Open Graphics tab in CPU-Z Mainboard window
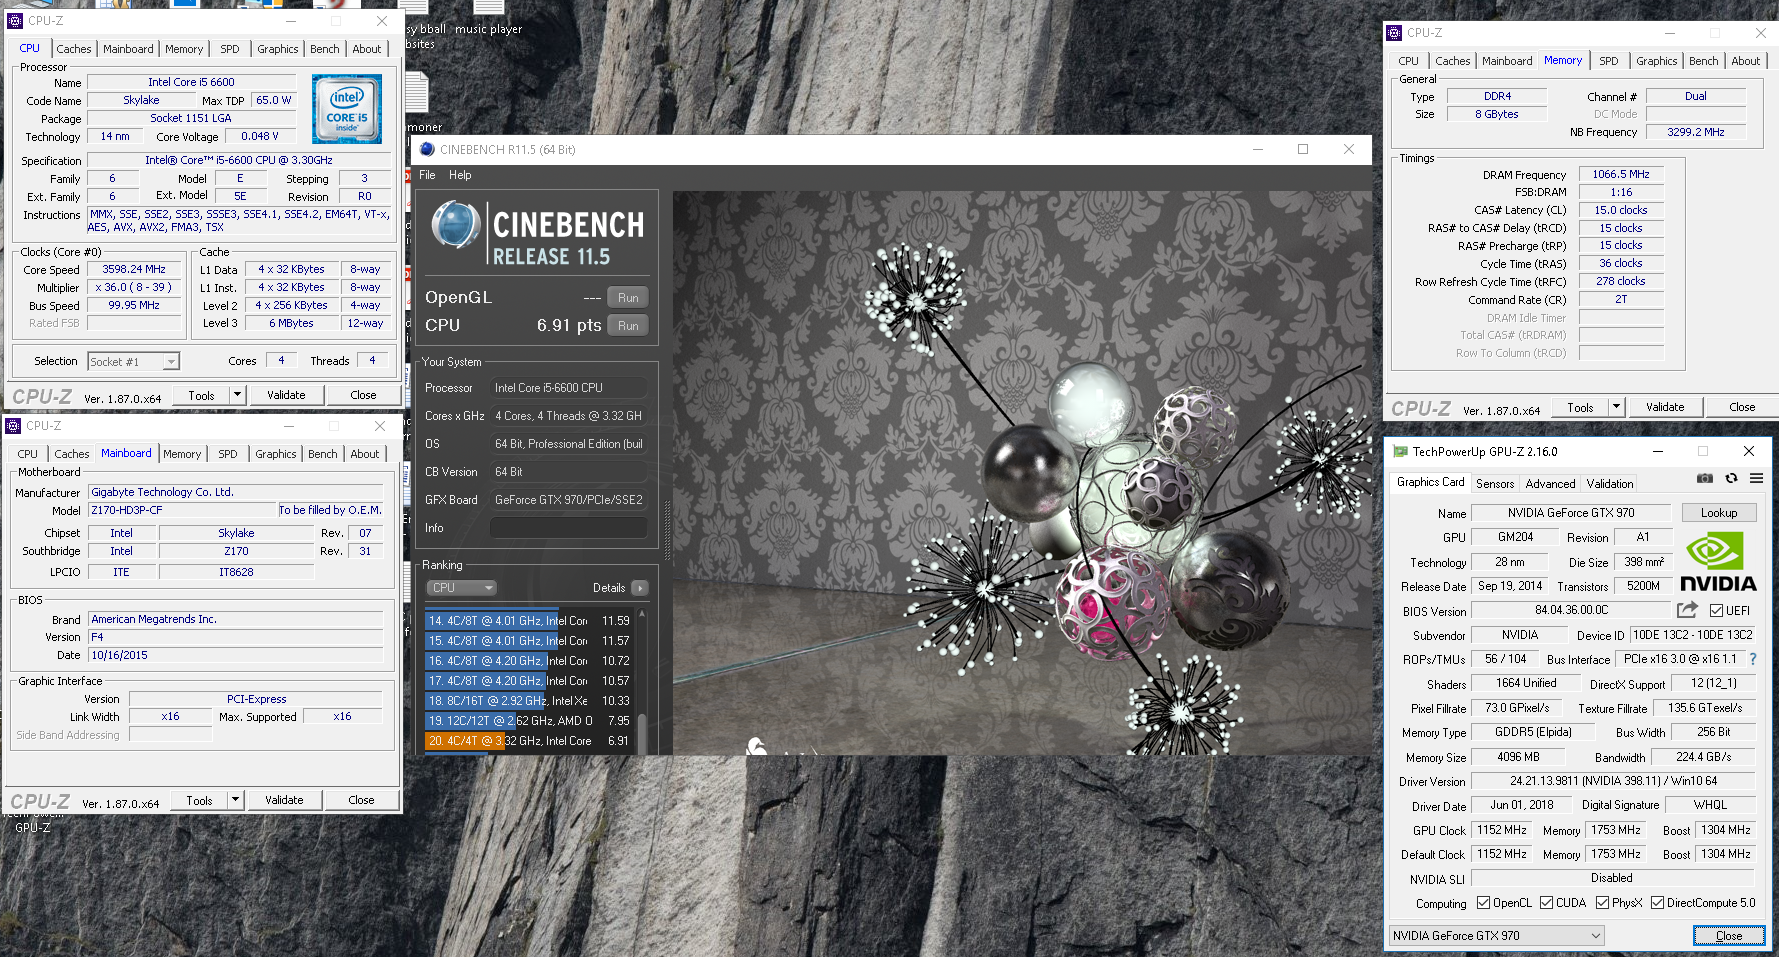This screenshot has height=957, width=1779. 275,454
